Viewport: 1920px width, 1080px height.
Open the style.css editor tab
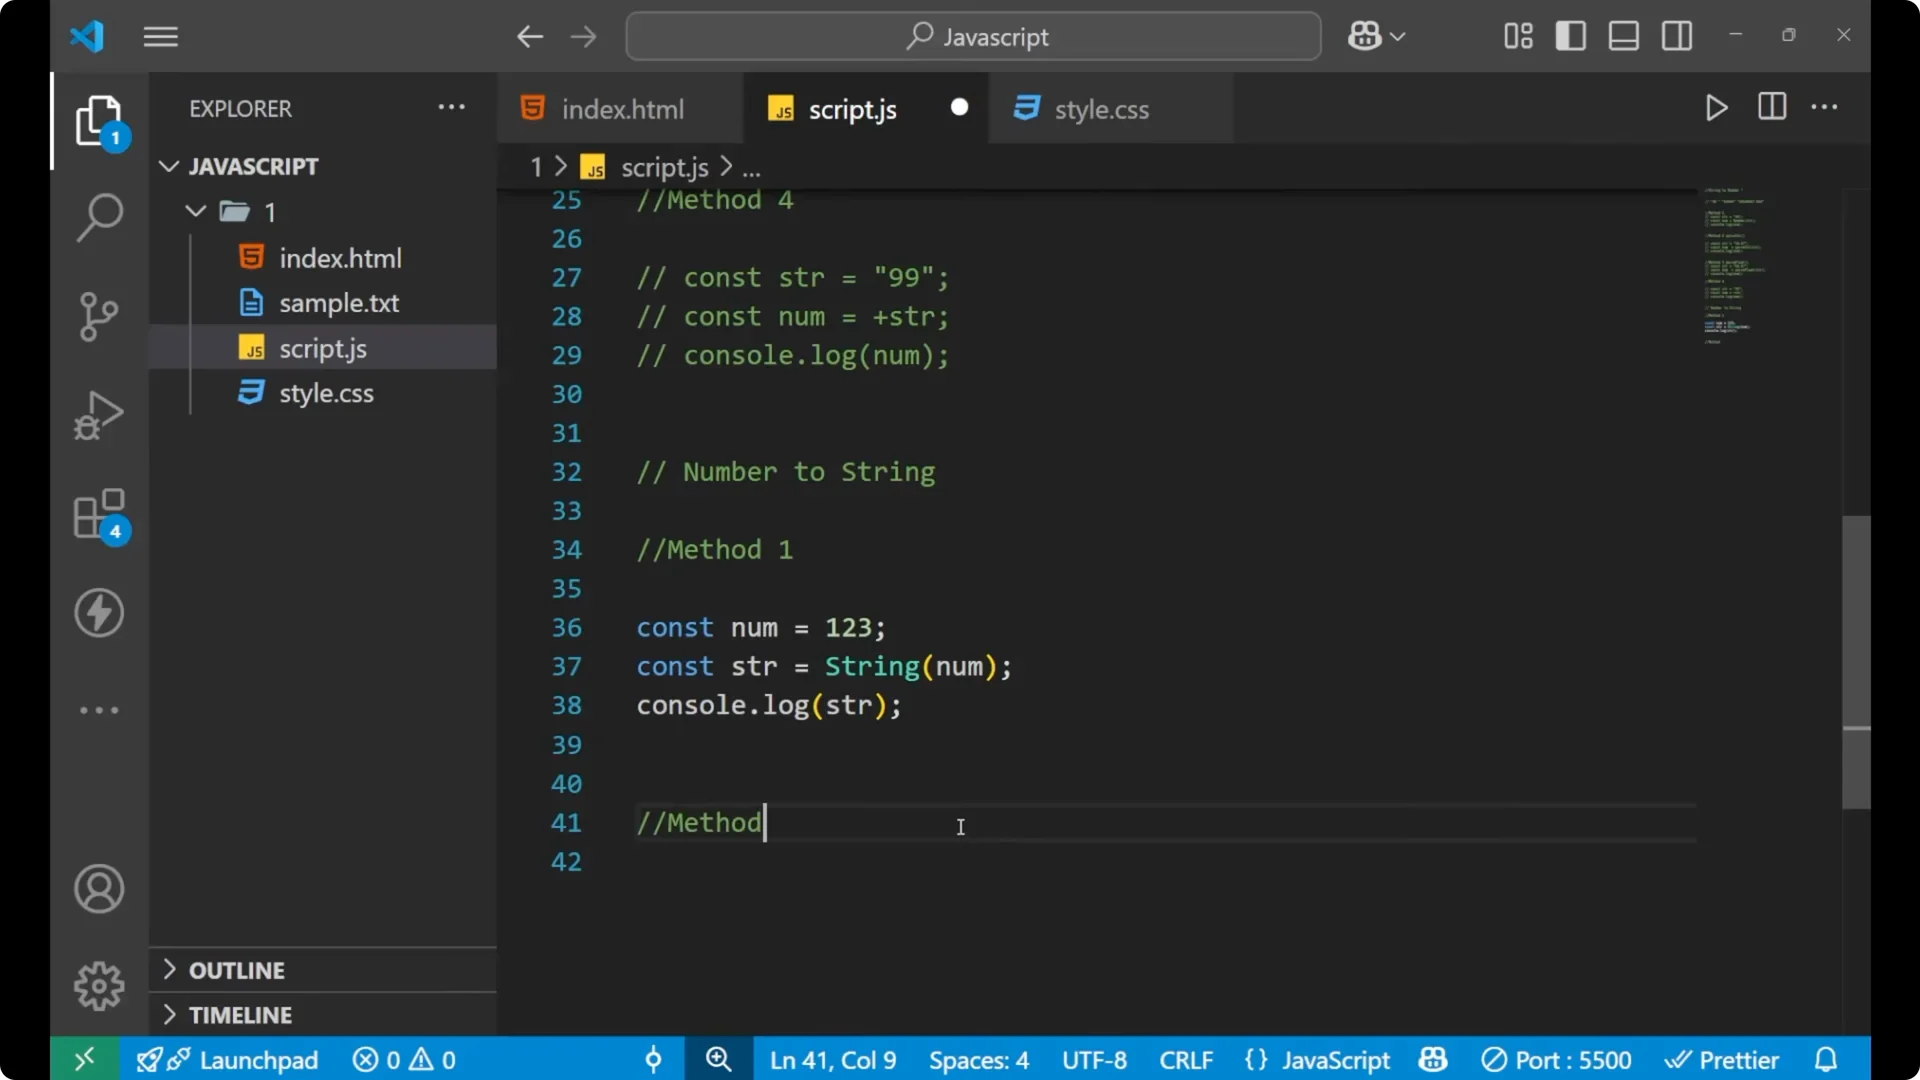1102,108
